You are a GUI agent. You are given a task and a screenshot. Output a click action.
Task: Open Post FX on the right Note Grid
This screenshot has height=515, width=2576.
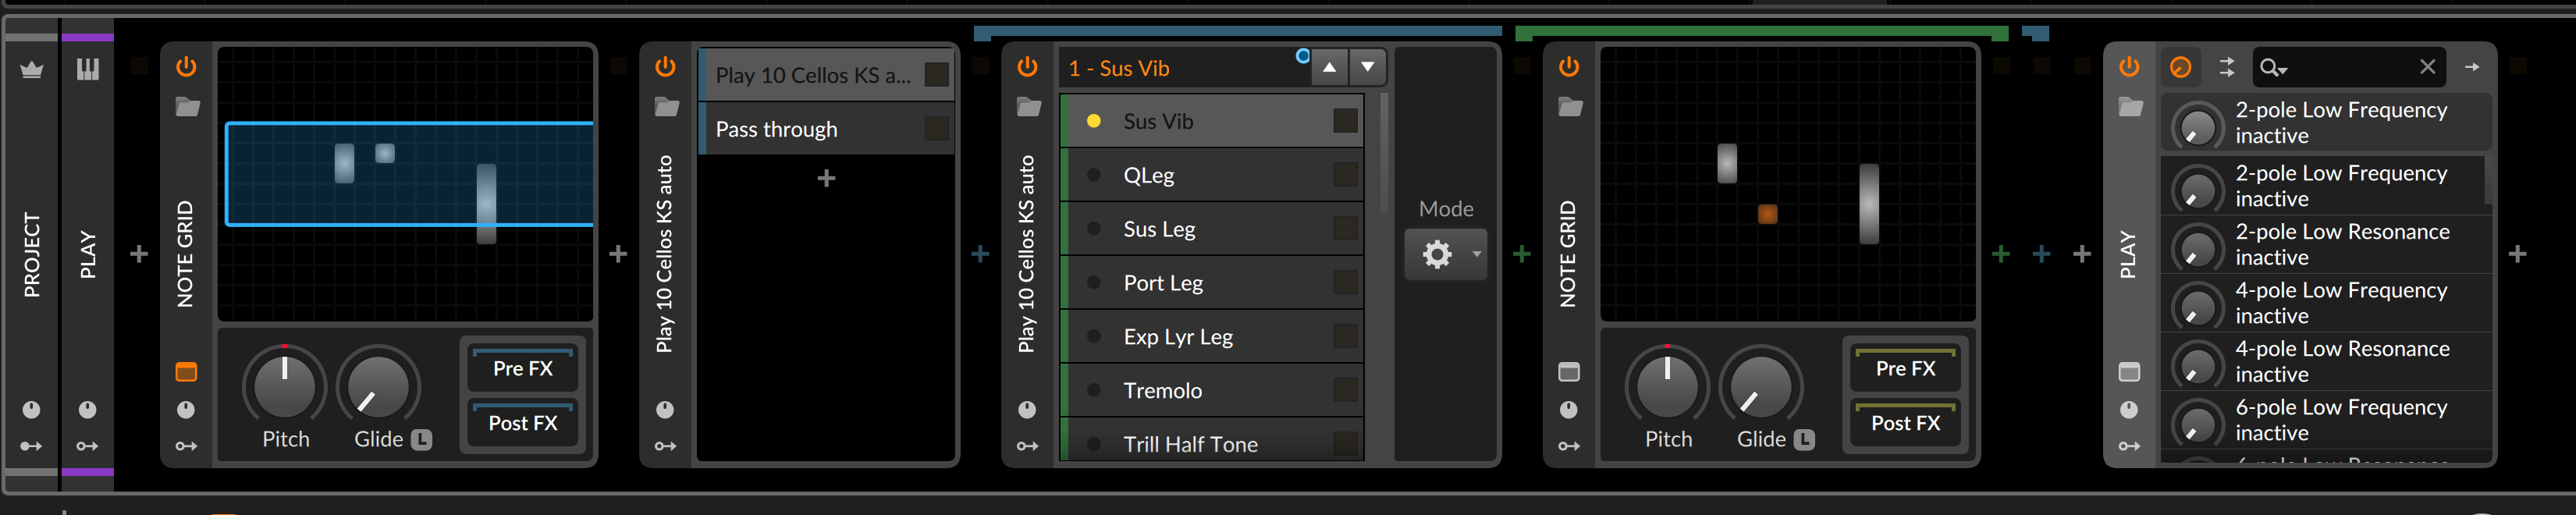pyautogui.click(x=1904, y=423)
